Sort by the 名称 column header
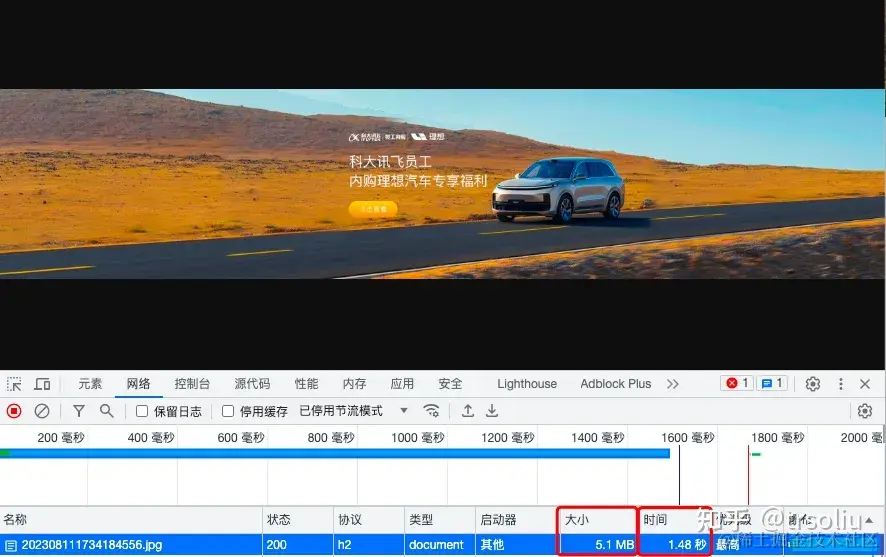The image size is (886, 557). (131, 520)
